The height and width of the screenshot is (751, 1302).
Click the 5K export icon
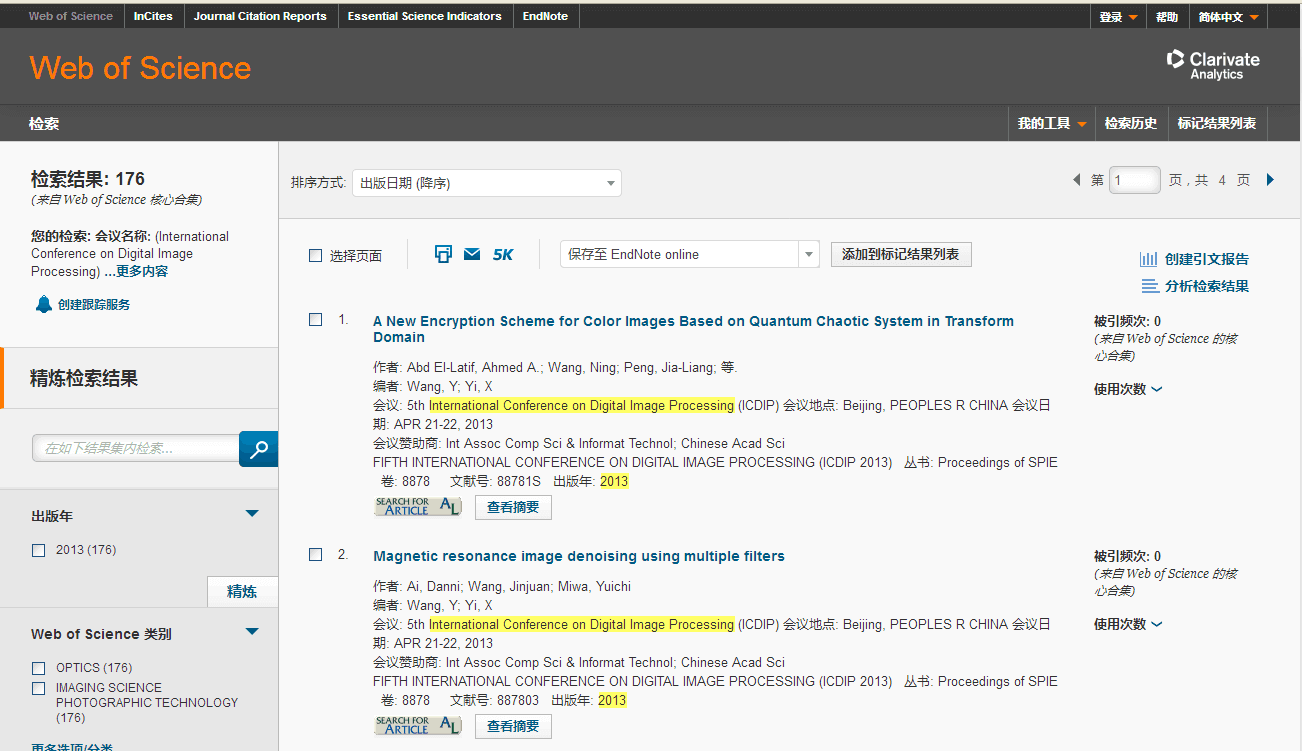[503, 255]
